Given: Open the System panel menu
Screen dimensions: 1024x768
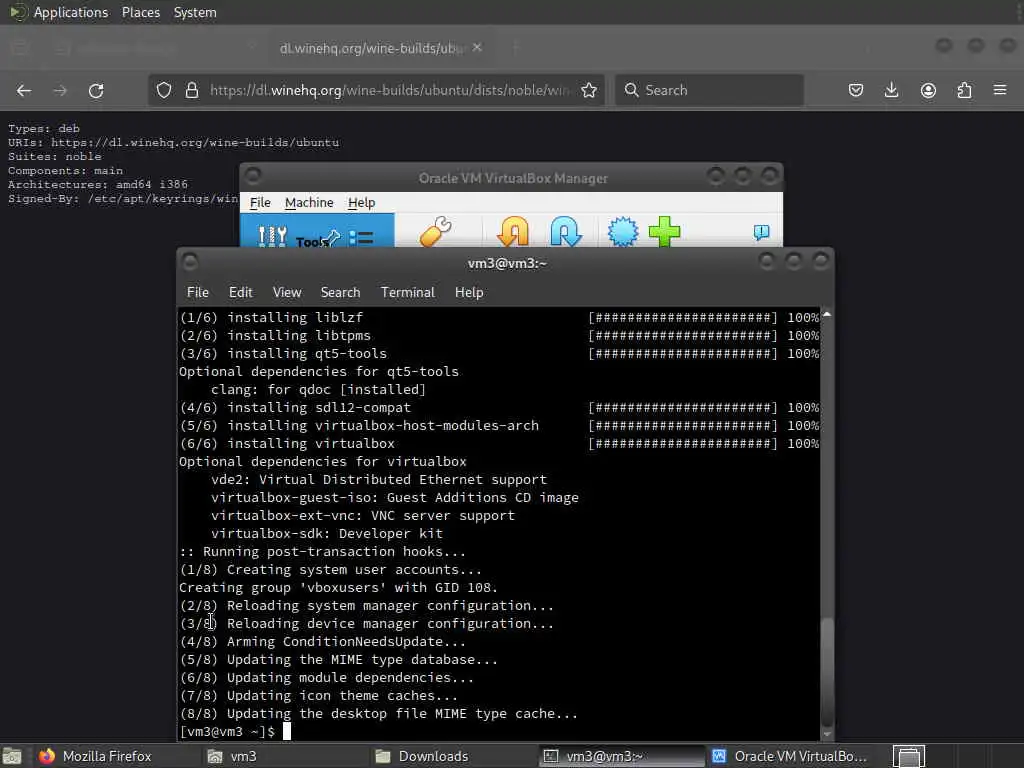Looking at the screenshot, I should [x=195, y=12].
